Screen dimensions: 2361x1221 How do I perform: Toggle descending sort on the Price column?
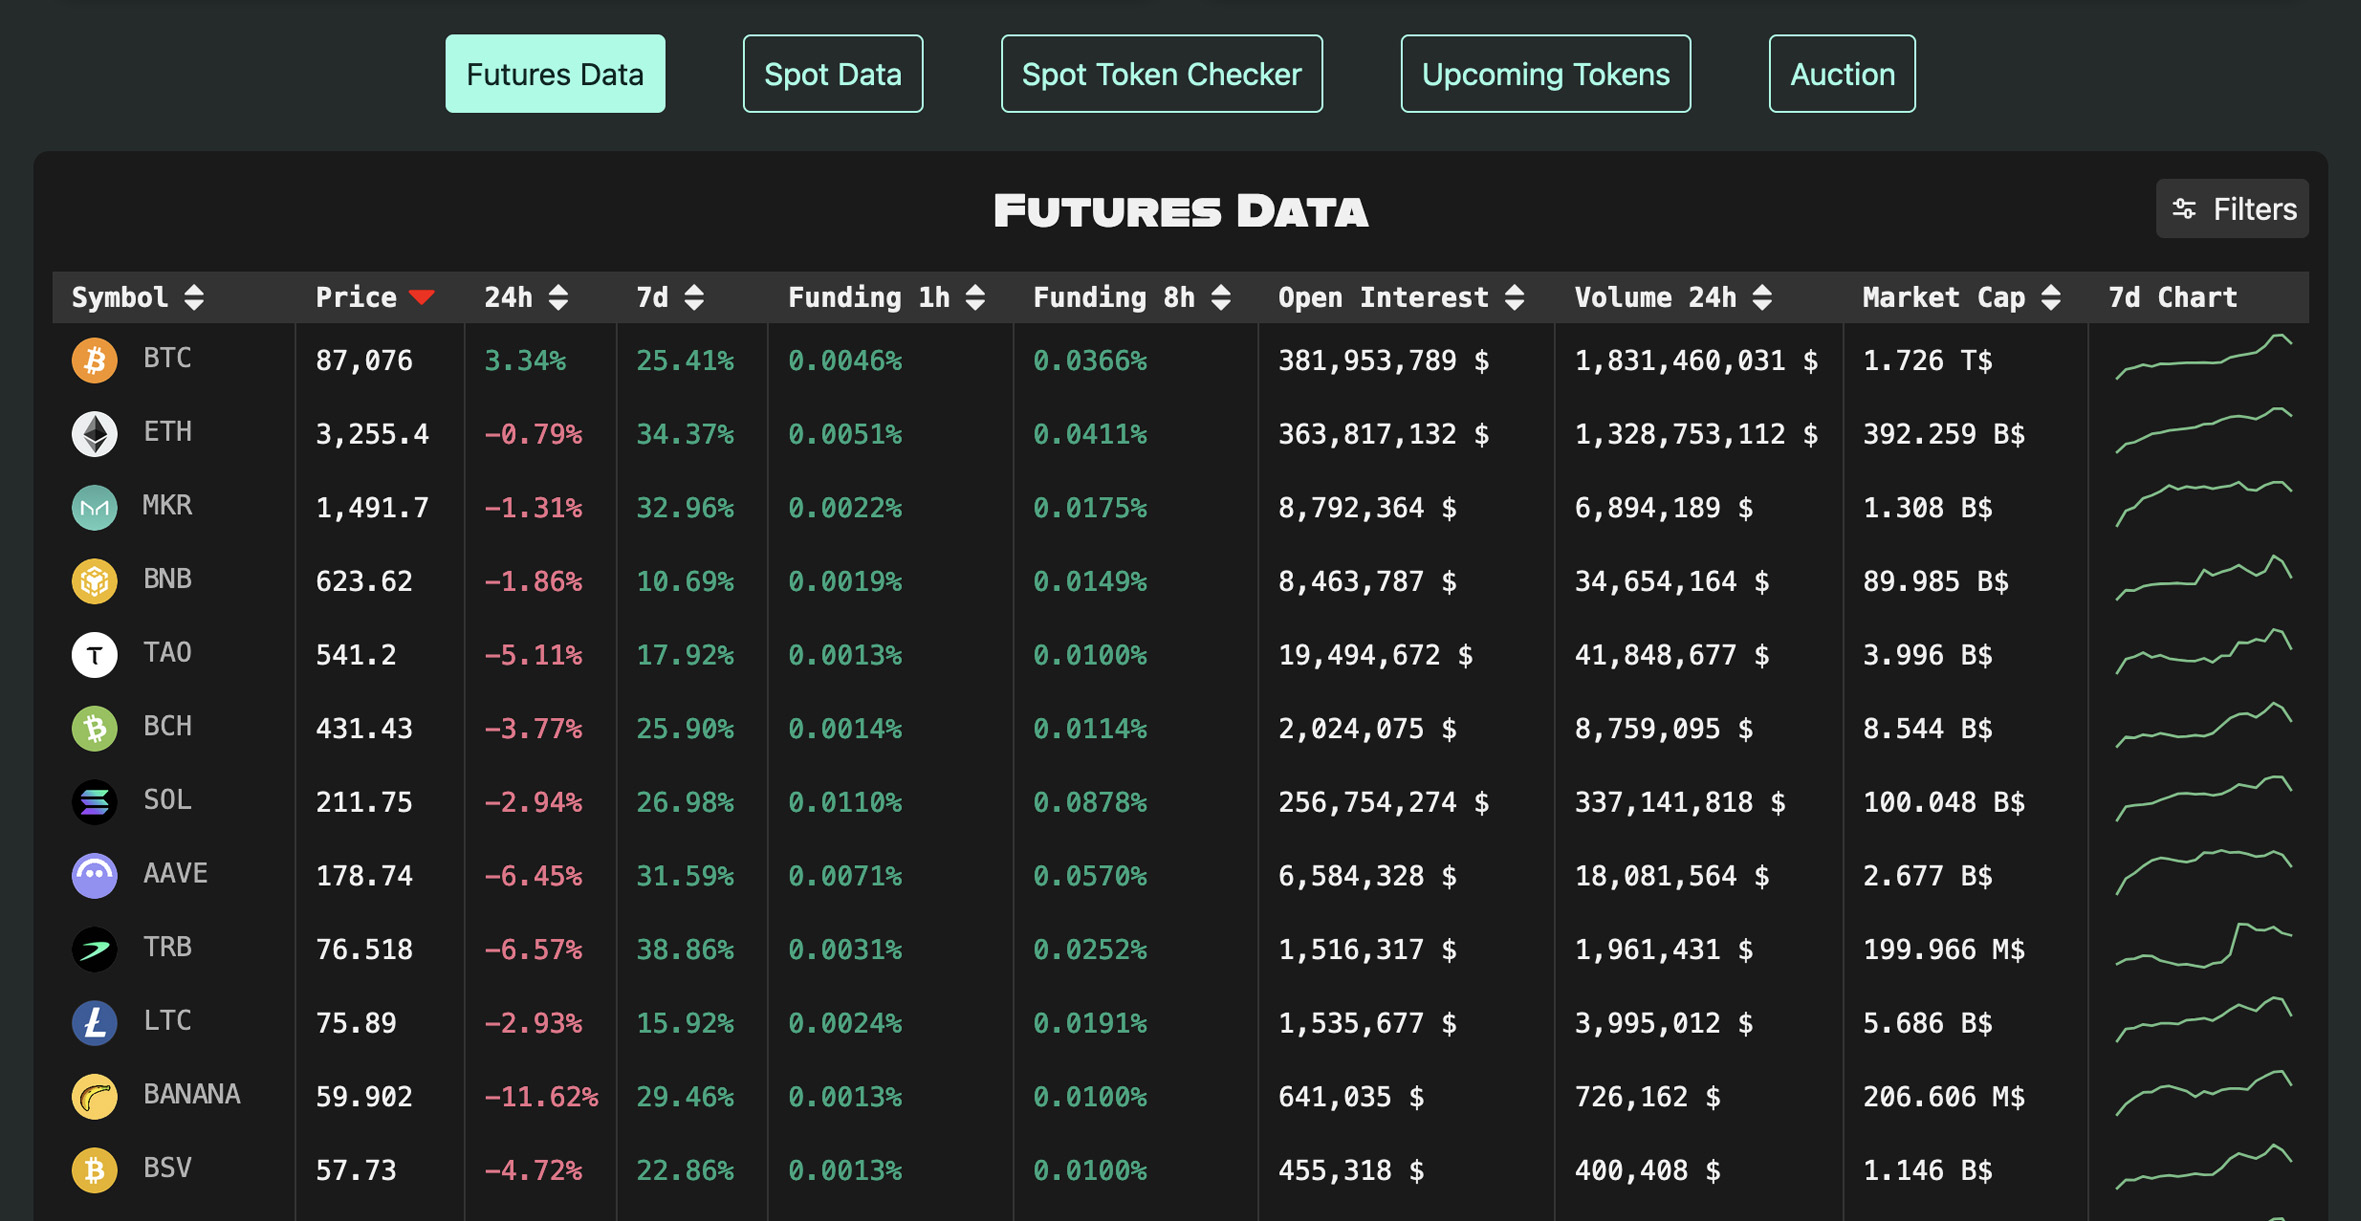424,296
